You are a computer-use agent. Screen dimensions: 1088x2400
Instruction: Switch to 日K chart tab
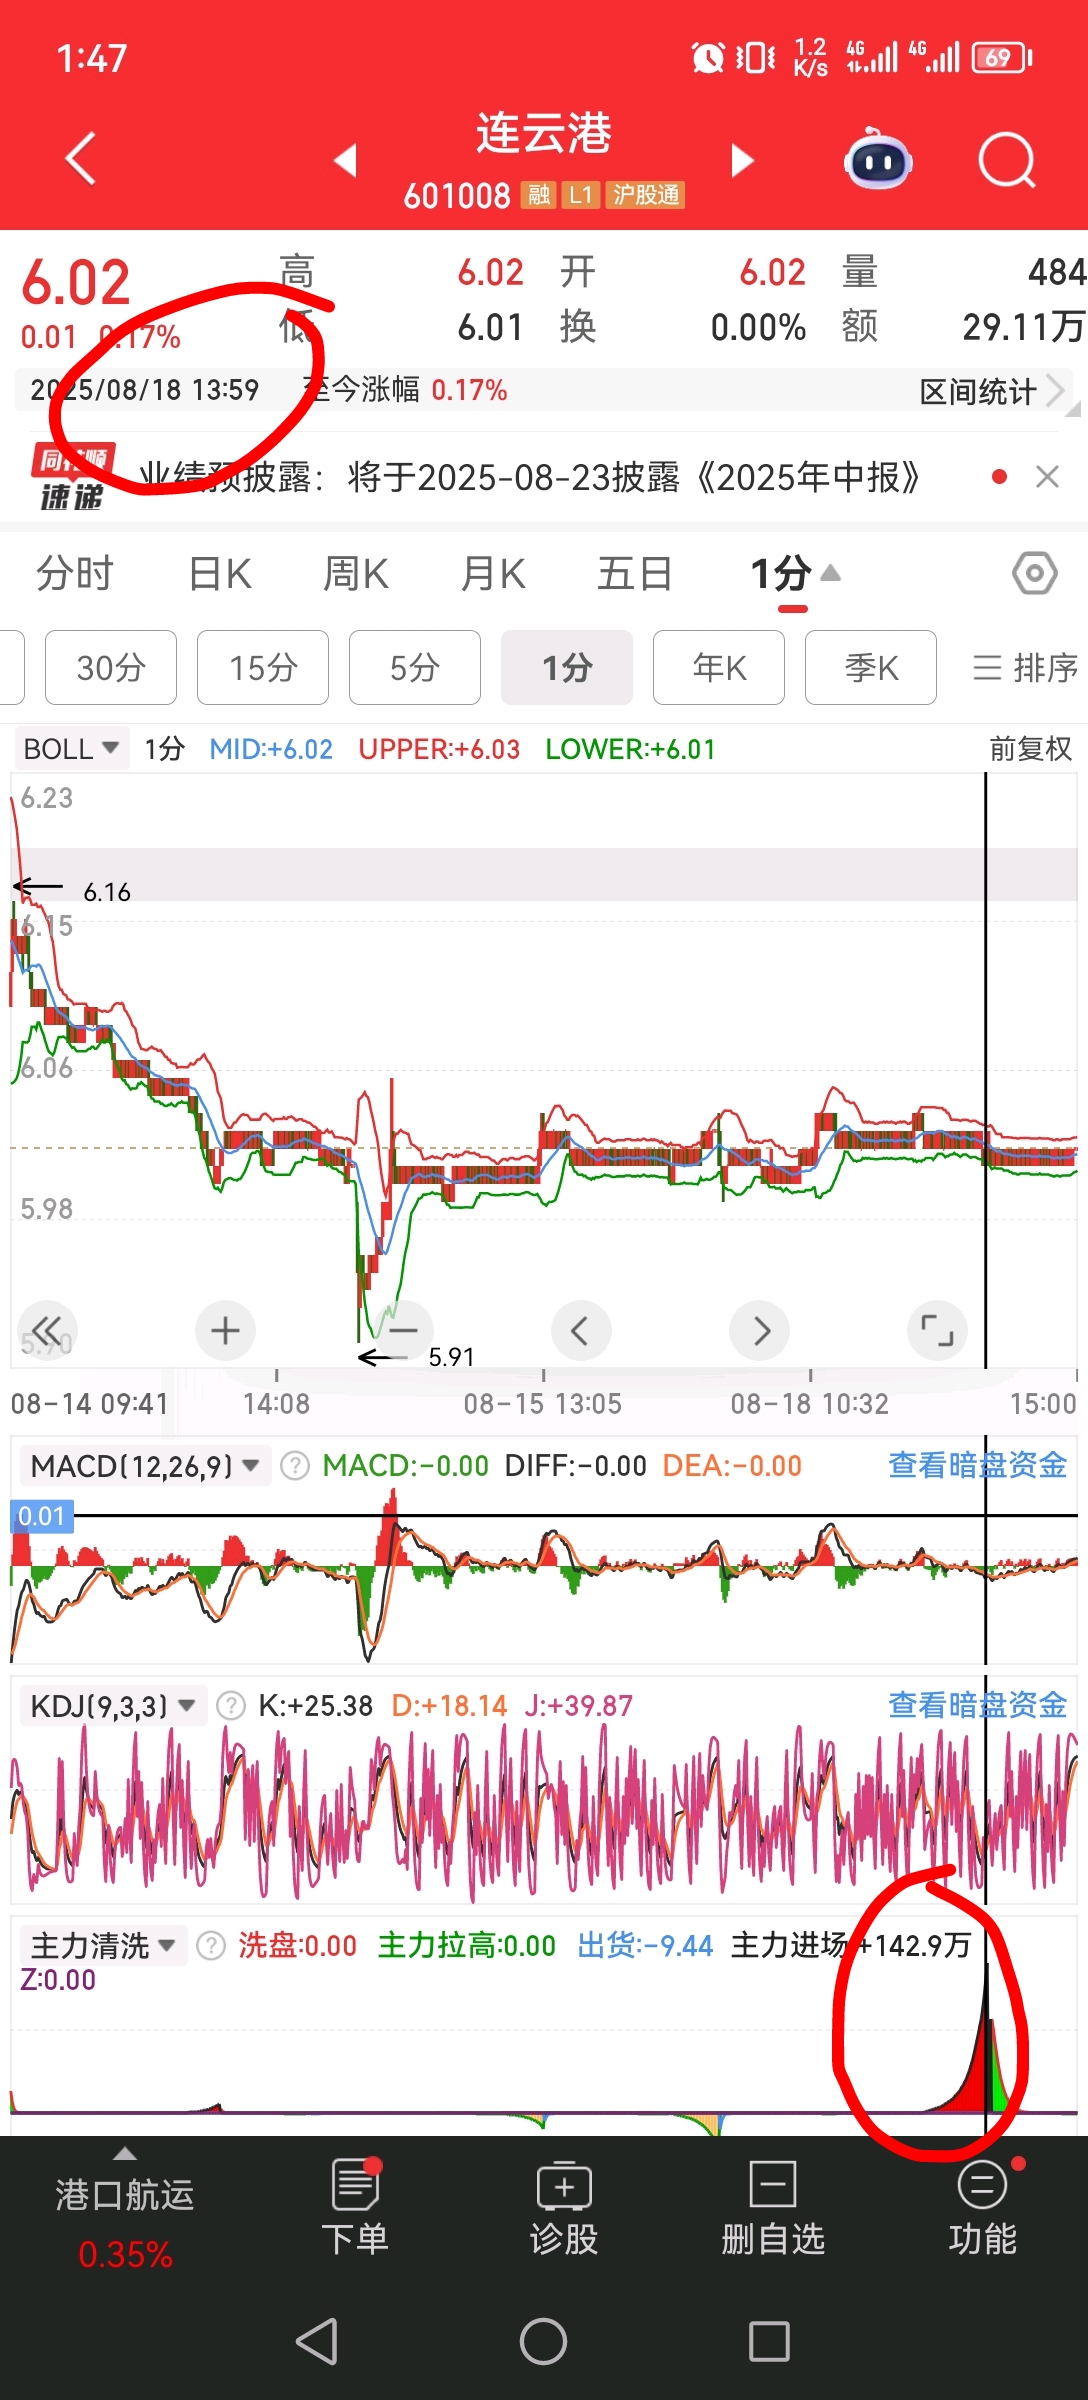[x=220, y=574]
